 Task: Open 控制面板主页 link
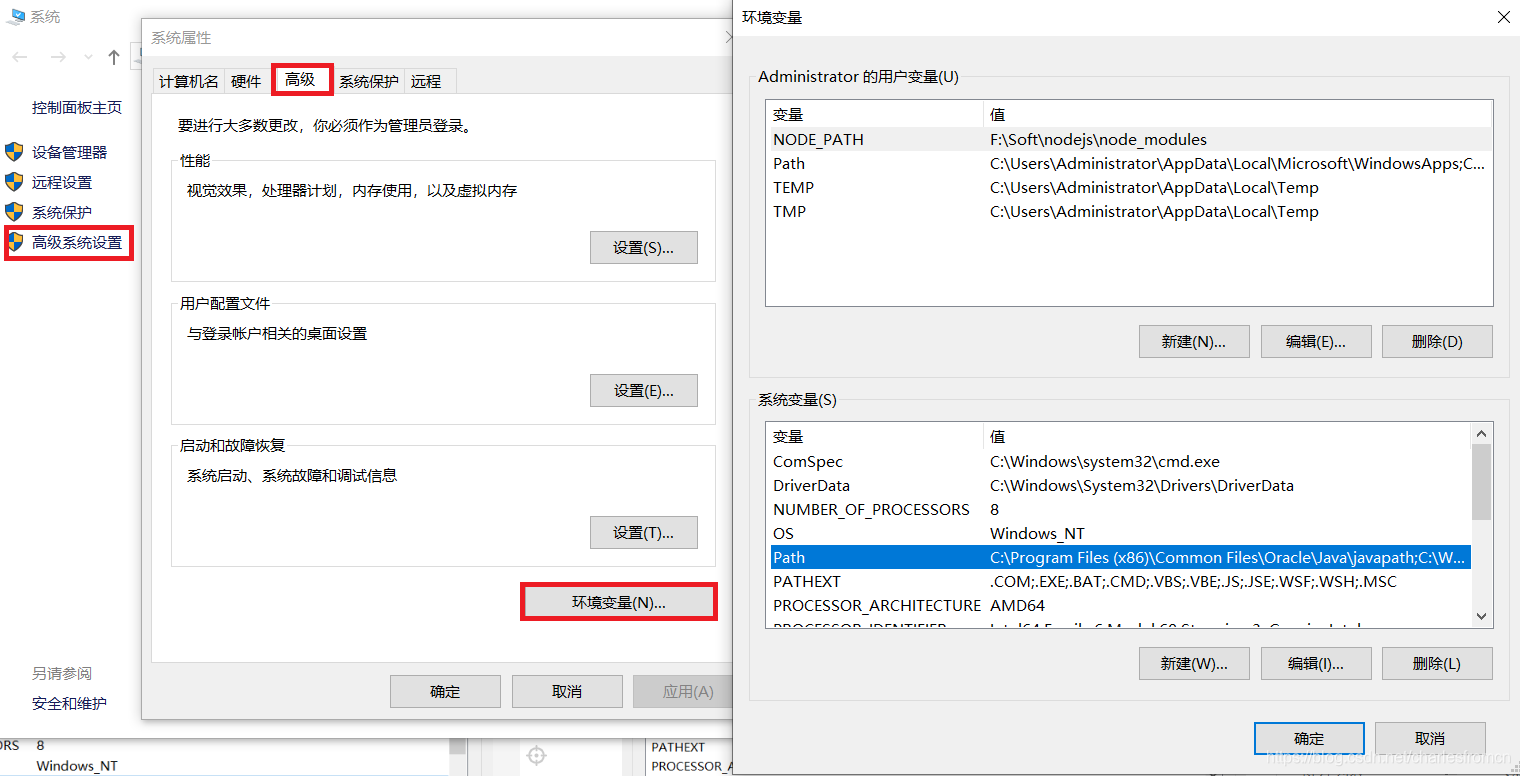[x=77, y=107]
